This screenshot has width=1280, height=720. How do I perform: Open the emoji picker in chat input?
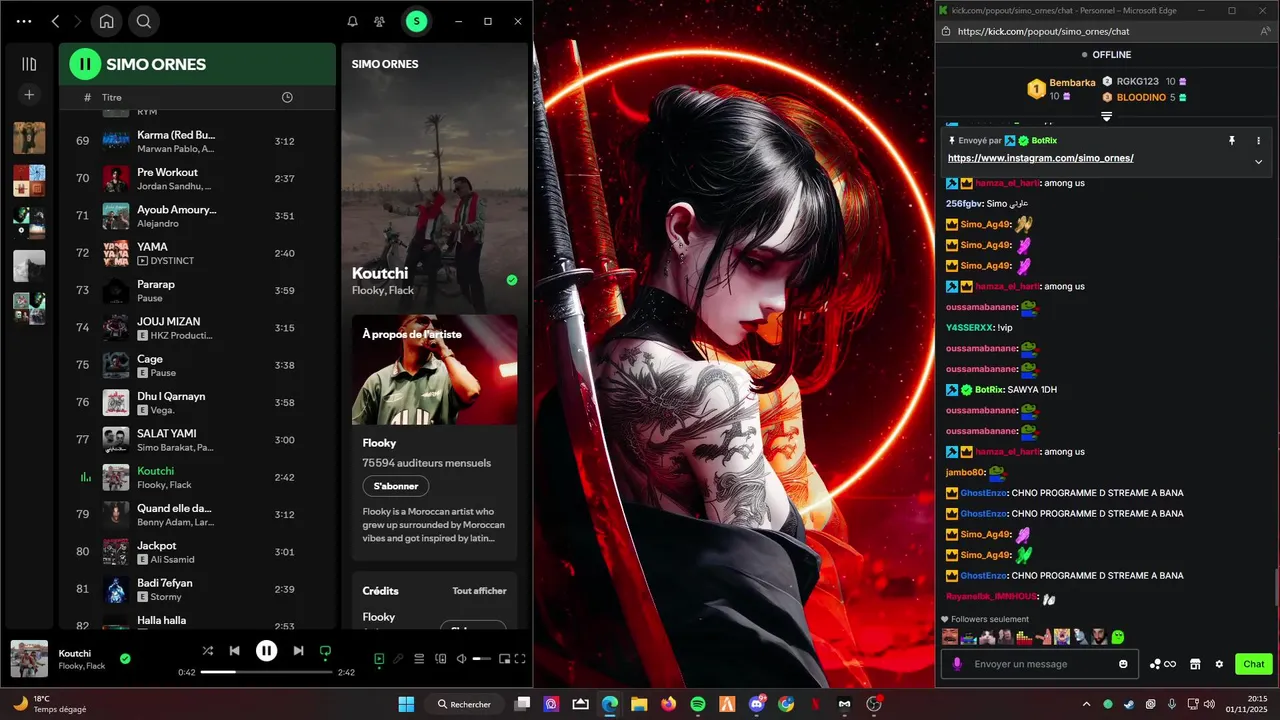(x=1123, y=664)
